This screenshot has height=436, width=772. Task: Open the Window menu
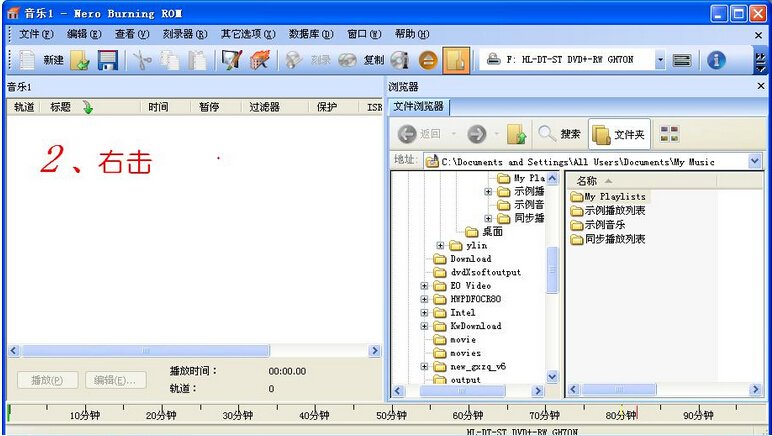[x=364, y=34]
